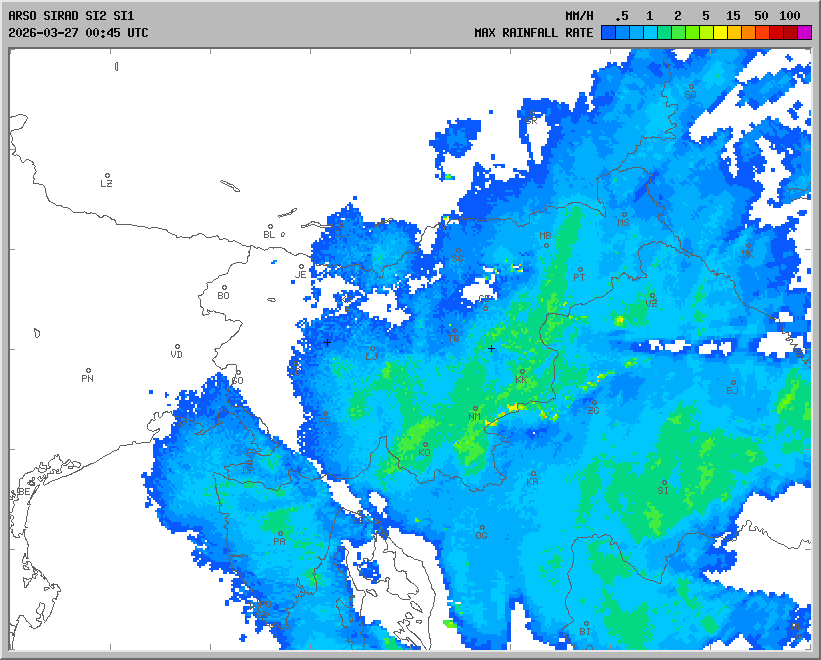Click the PN station marker
The height and width of the screenshot is (660, 821).
tap(88, 371)
